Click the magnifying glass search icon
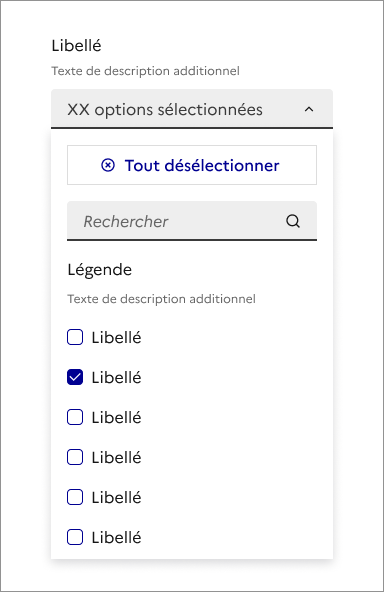Image resolution: width=384 pixels, height=592 pixels. (293, 221)
